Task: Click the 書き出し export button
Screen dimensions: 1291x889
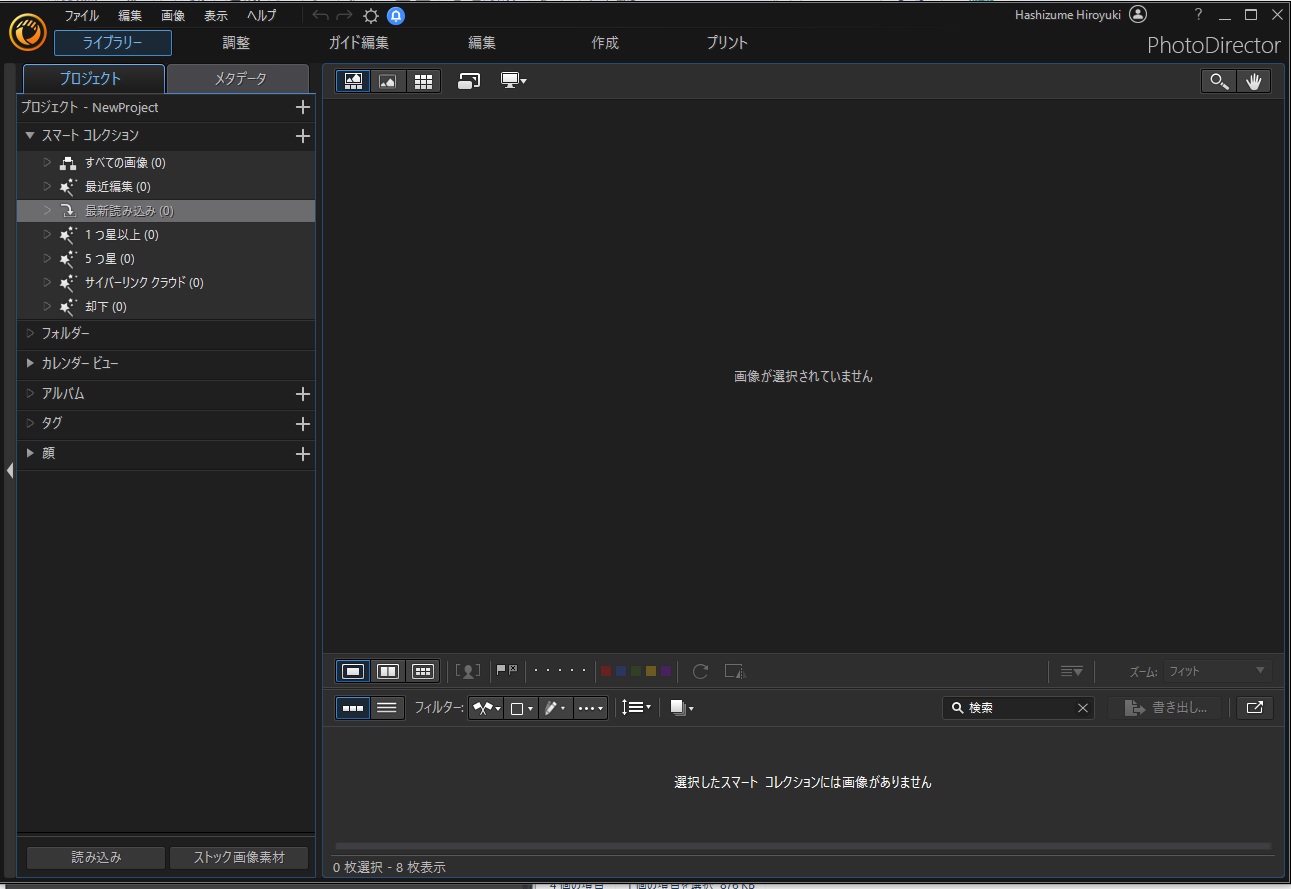Action: click(1165, 708)
